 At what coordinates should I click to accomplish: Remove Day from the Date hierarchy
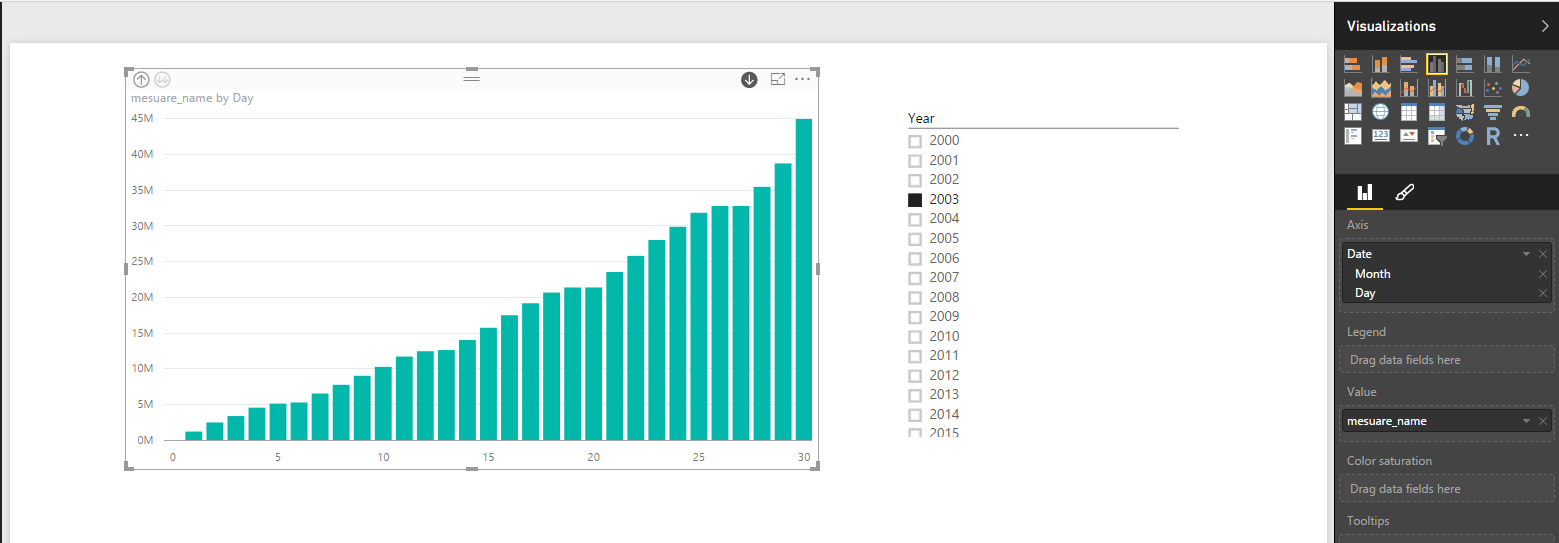pyautogui.click(x=1543, y=293)
